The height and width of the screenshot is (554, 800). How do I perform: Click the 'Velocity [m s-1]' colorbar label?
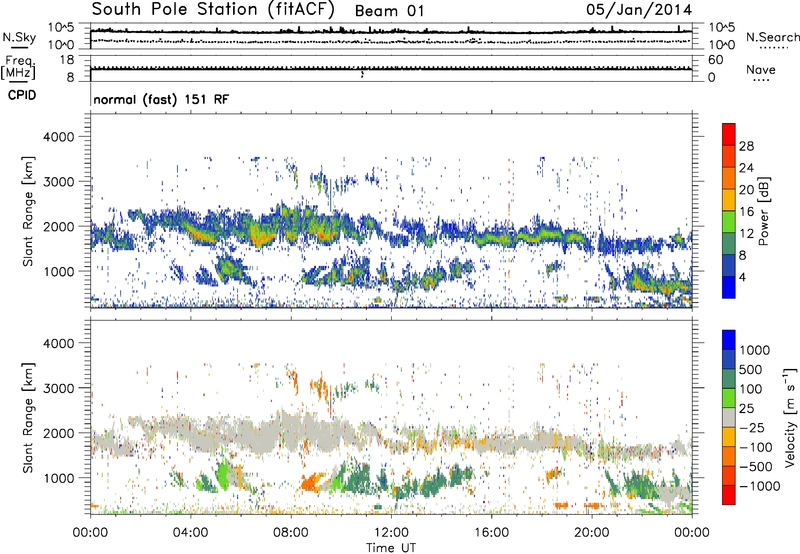(x=790, y=417)
